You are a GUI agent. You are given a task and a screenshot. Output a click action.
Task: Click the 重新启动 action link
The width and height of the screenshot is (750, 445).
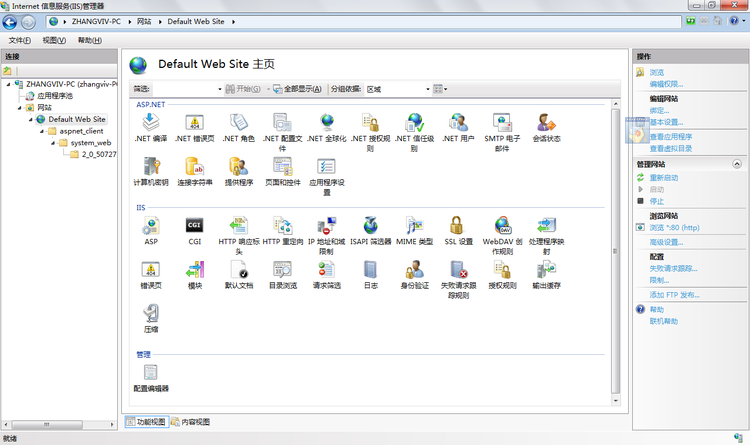point(663,178)
